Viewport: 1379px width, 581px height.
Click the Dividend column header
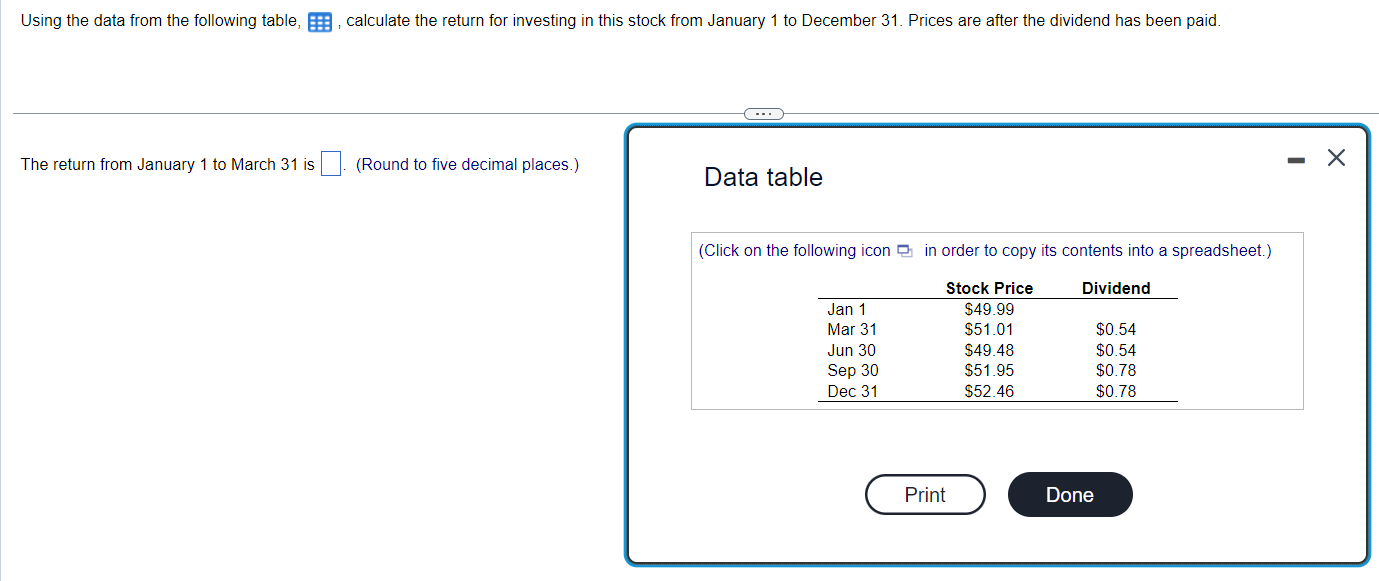coord(1116,288)
